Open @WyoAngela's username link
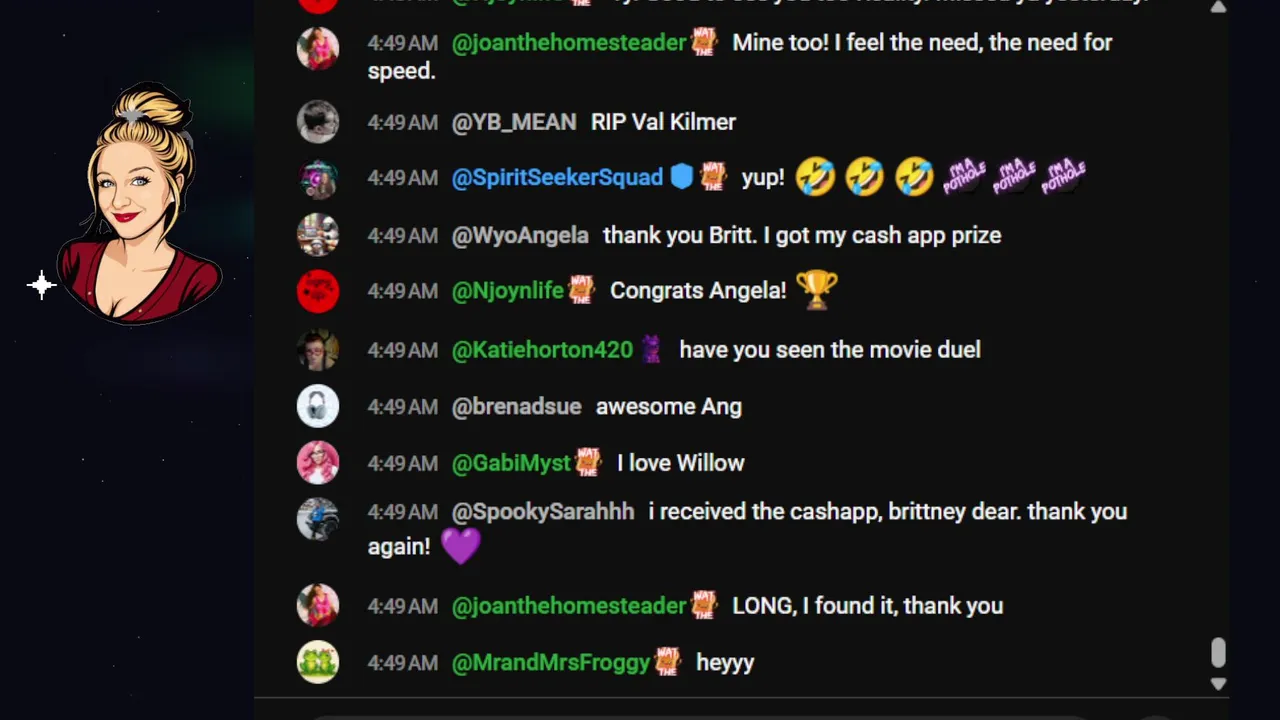Image resolution: width=1280 pixels, height=720 pixels. [x=520, y=235]
